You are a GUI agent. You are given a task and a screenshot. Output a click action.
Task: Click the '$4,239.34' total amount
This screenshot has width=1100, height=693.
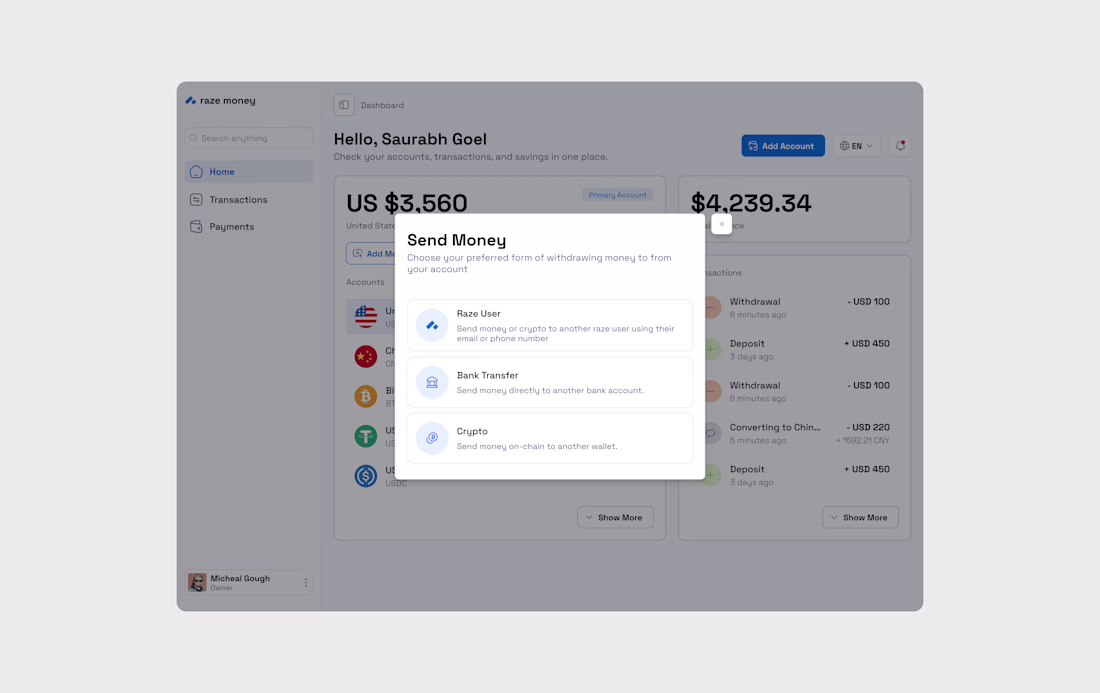(x=751, y=203)
